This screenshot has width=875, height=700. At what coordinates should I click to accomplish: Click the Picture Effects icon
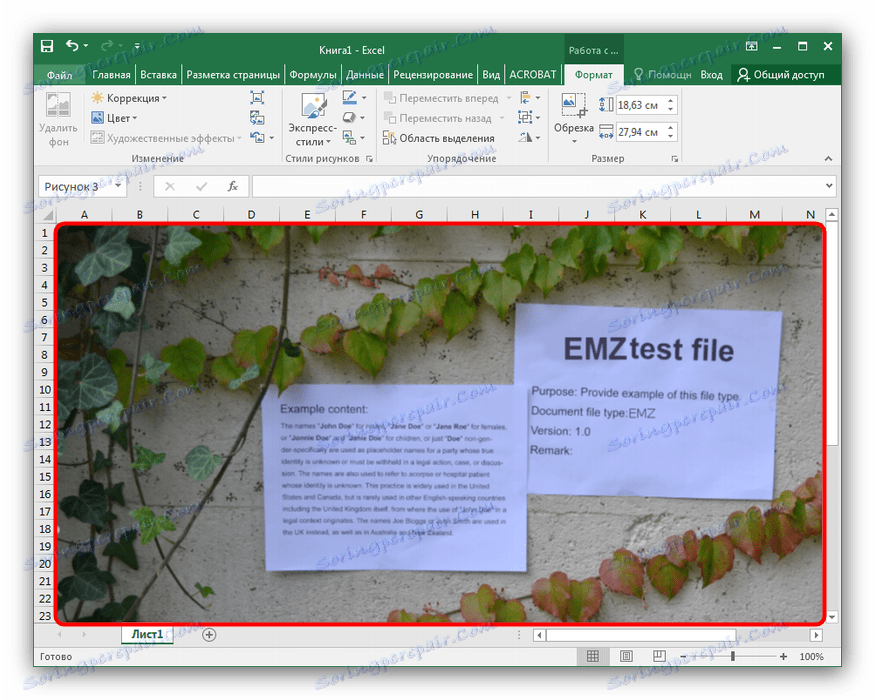tap(349, 117)
